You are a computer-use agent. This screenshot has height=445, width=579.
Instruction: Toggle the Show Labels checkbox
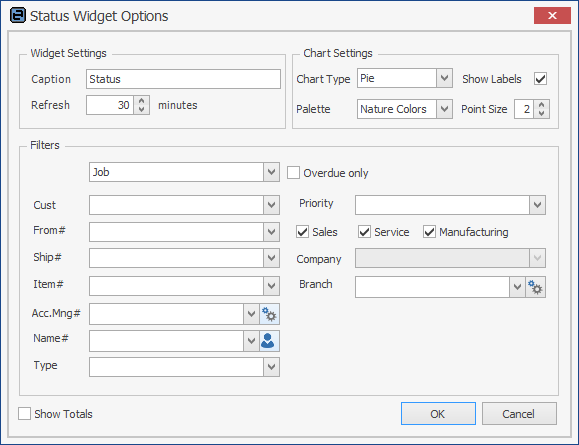click(x=540, y=79)
